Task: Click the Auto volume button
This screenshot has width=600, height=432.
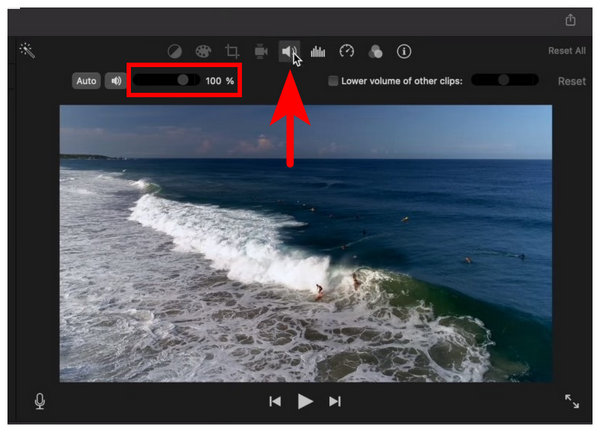Action: click(86, 81)
